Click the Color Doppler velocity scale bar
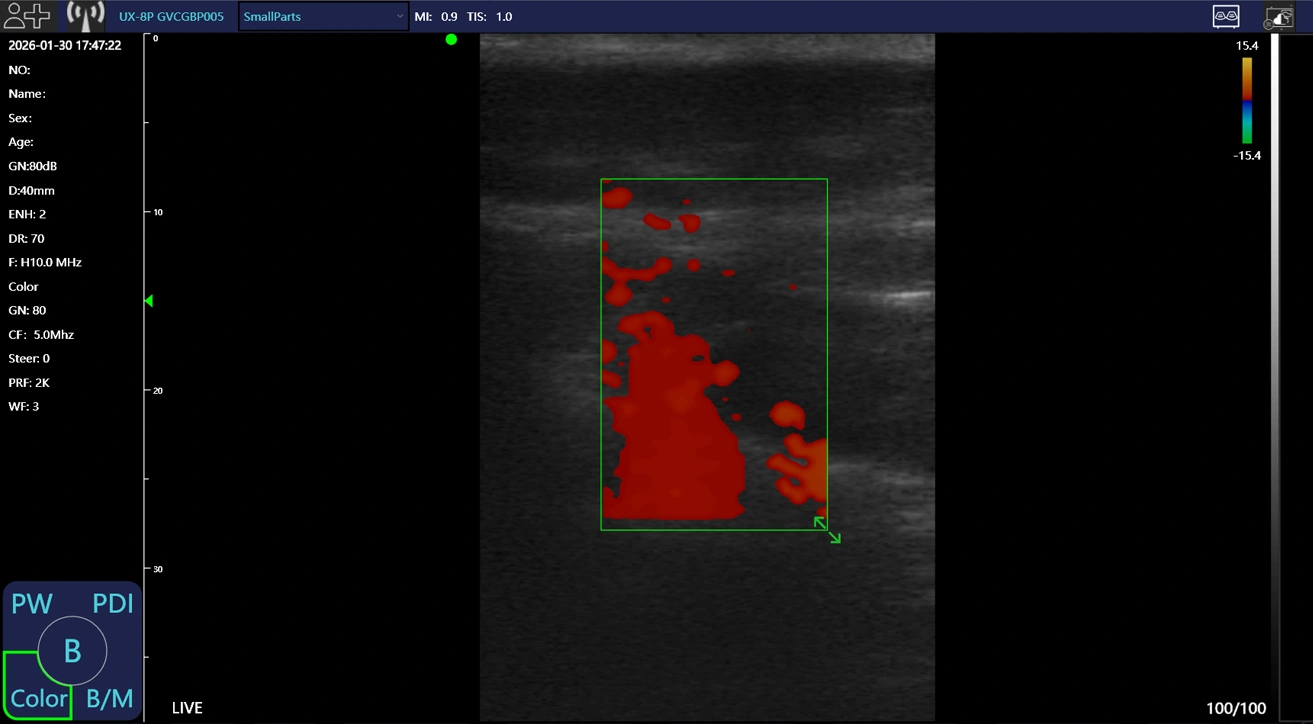 (1247, 100)
